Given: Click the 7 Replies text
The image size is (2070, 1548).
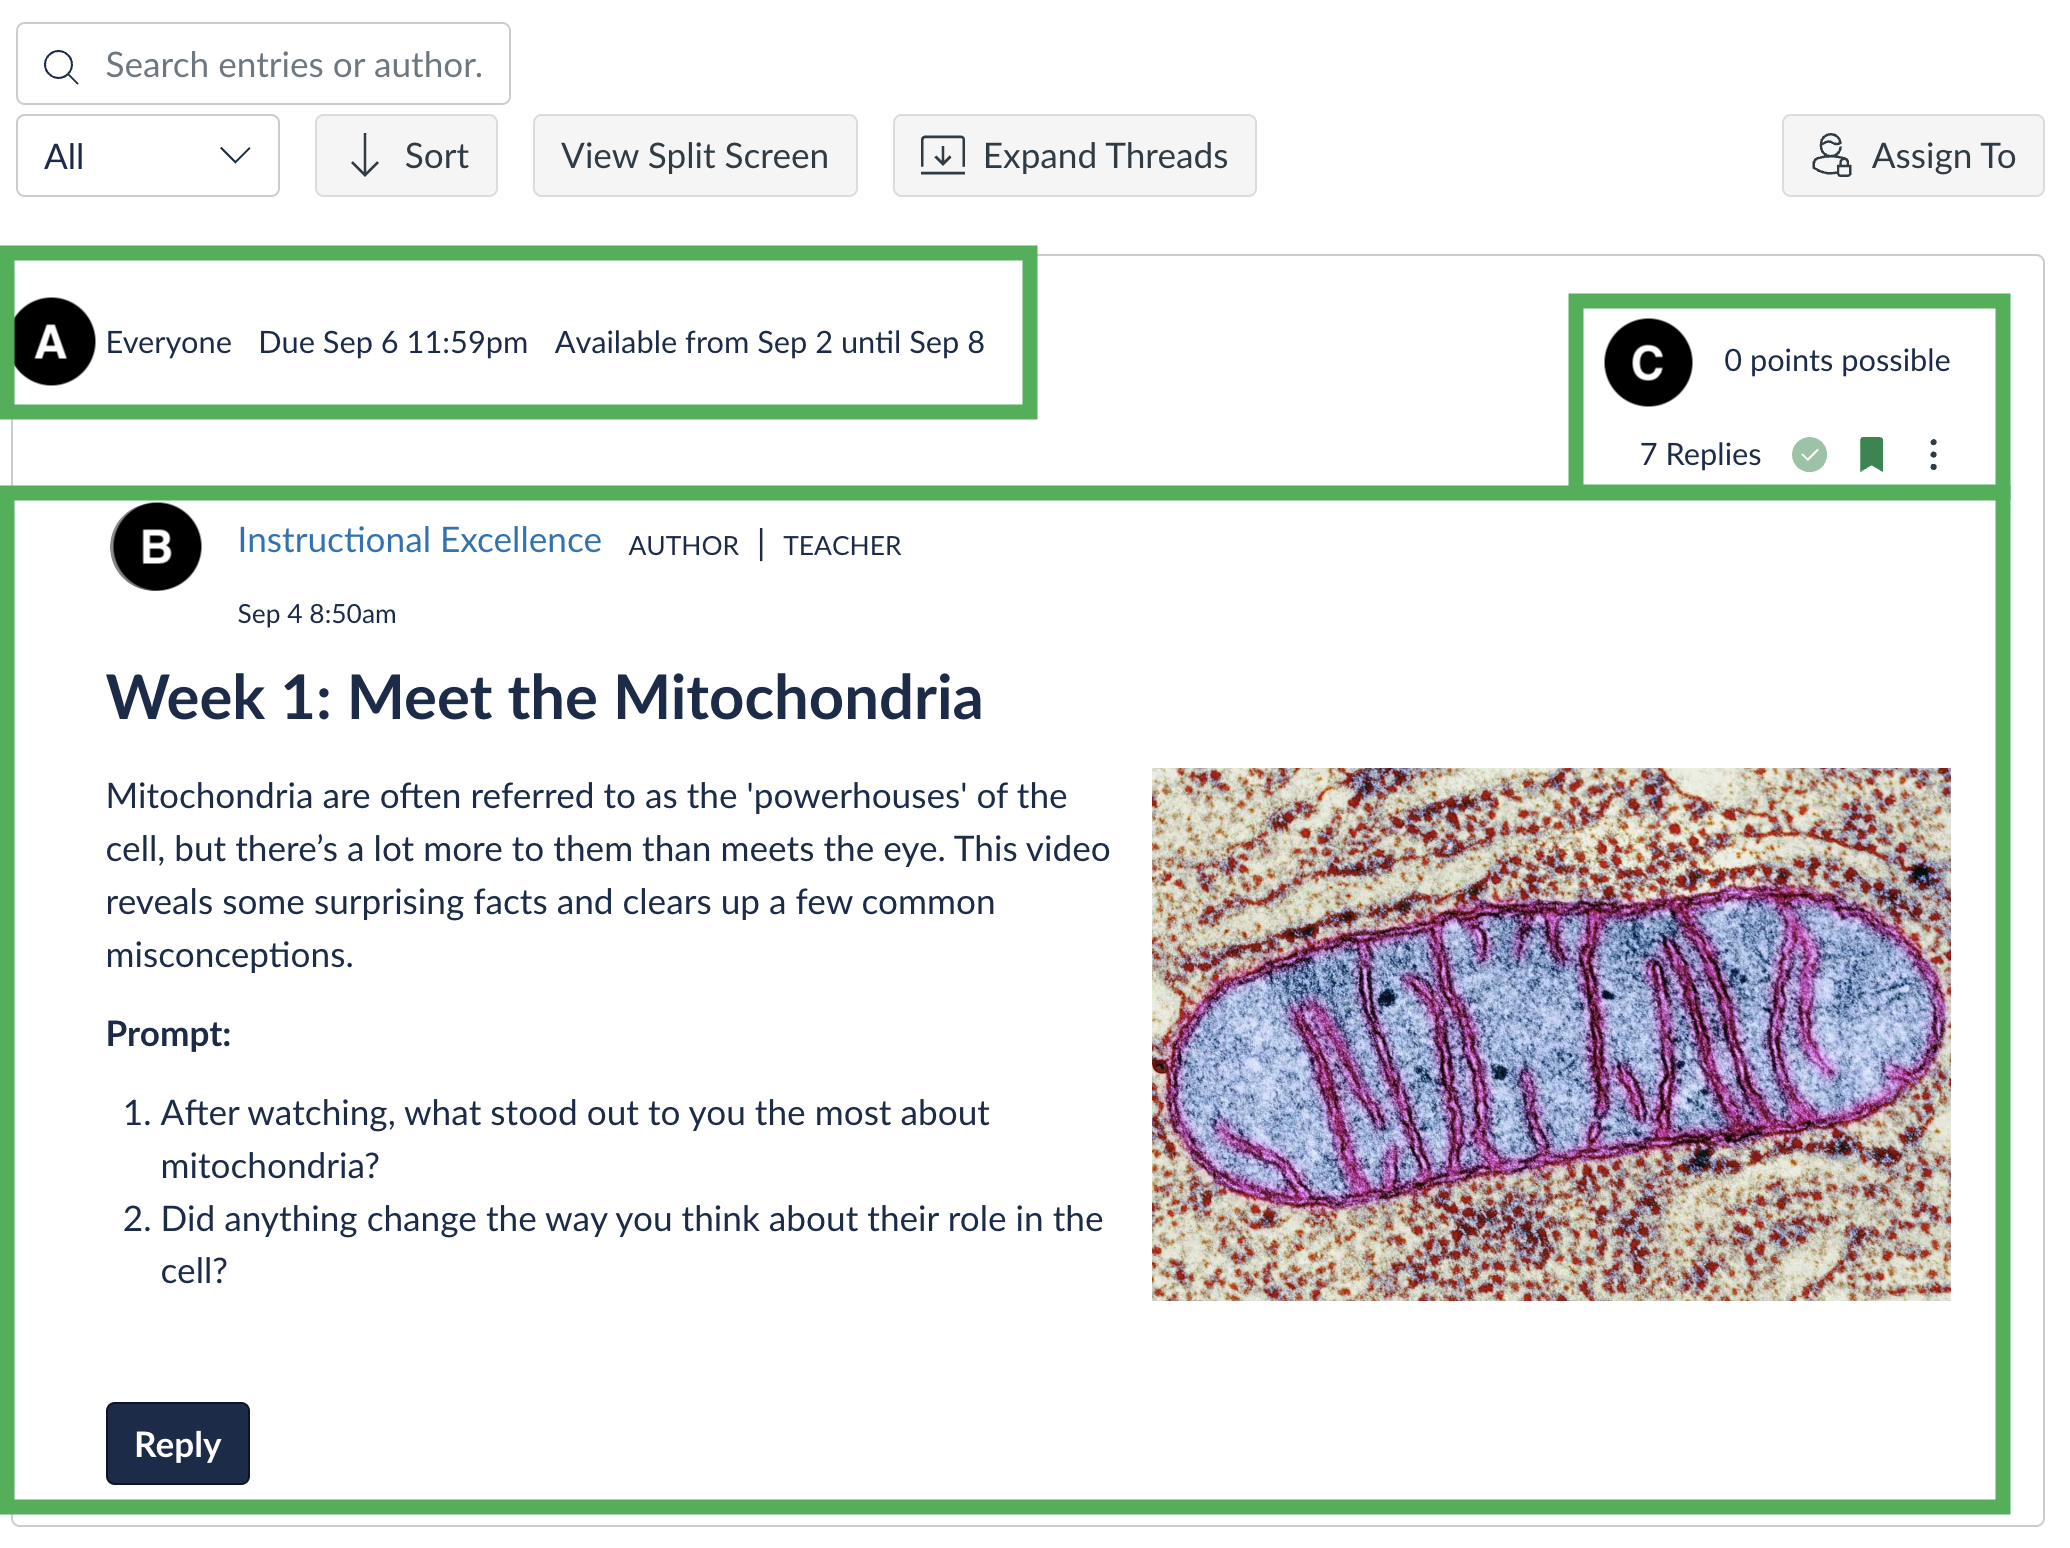Looking at the screenshot, I should [x=1700, y=455].
